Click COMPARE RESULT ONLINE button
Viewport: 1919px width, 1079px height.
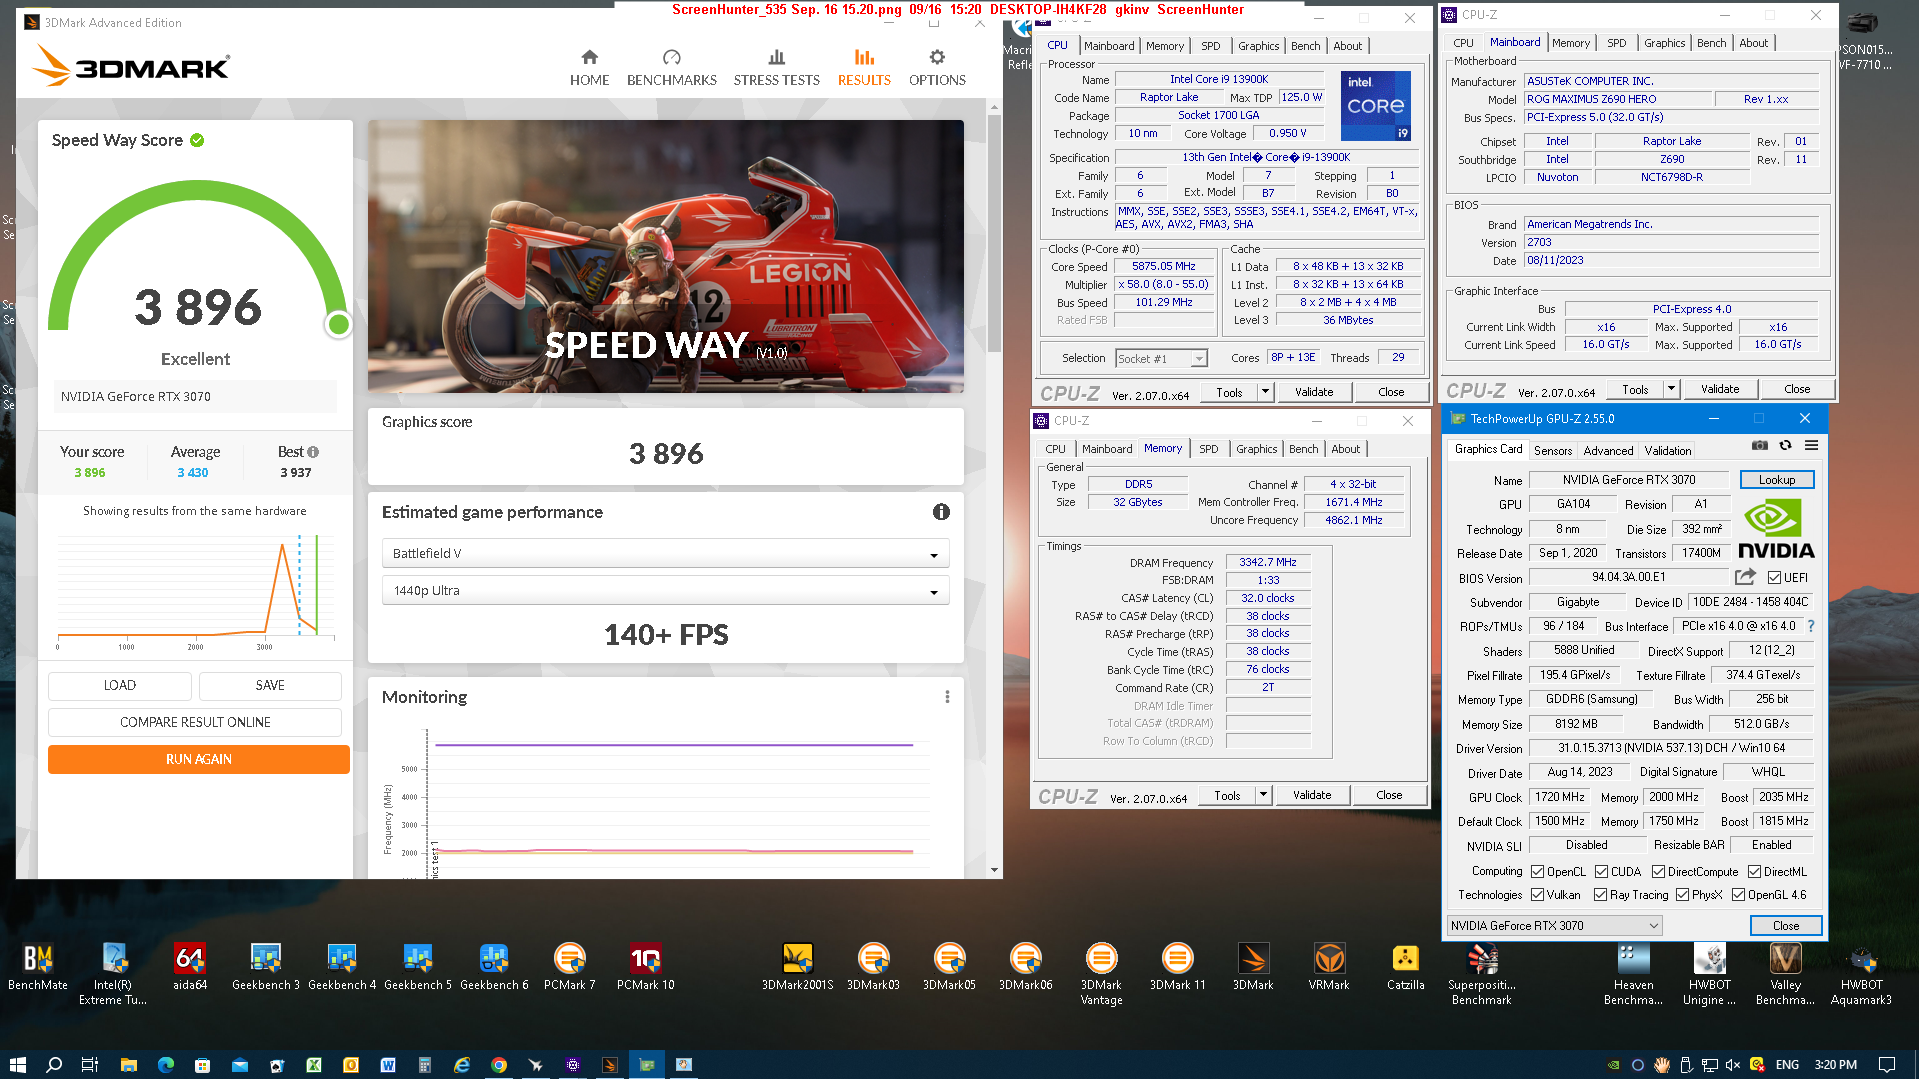(x=195, y=723)
